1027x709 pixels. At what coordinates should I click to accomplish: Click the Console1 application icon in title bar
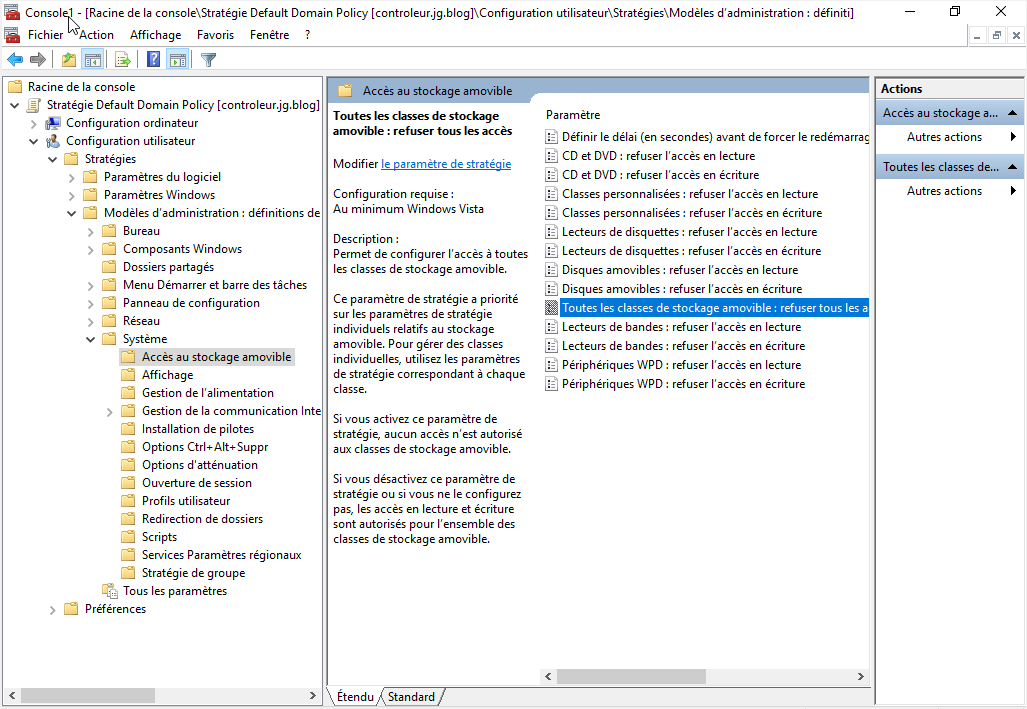coord(12,12)
